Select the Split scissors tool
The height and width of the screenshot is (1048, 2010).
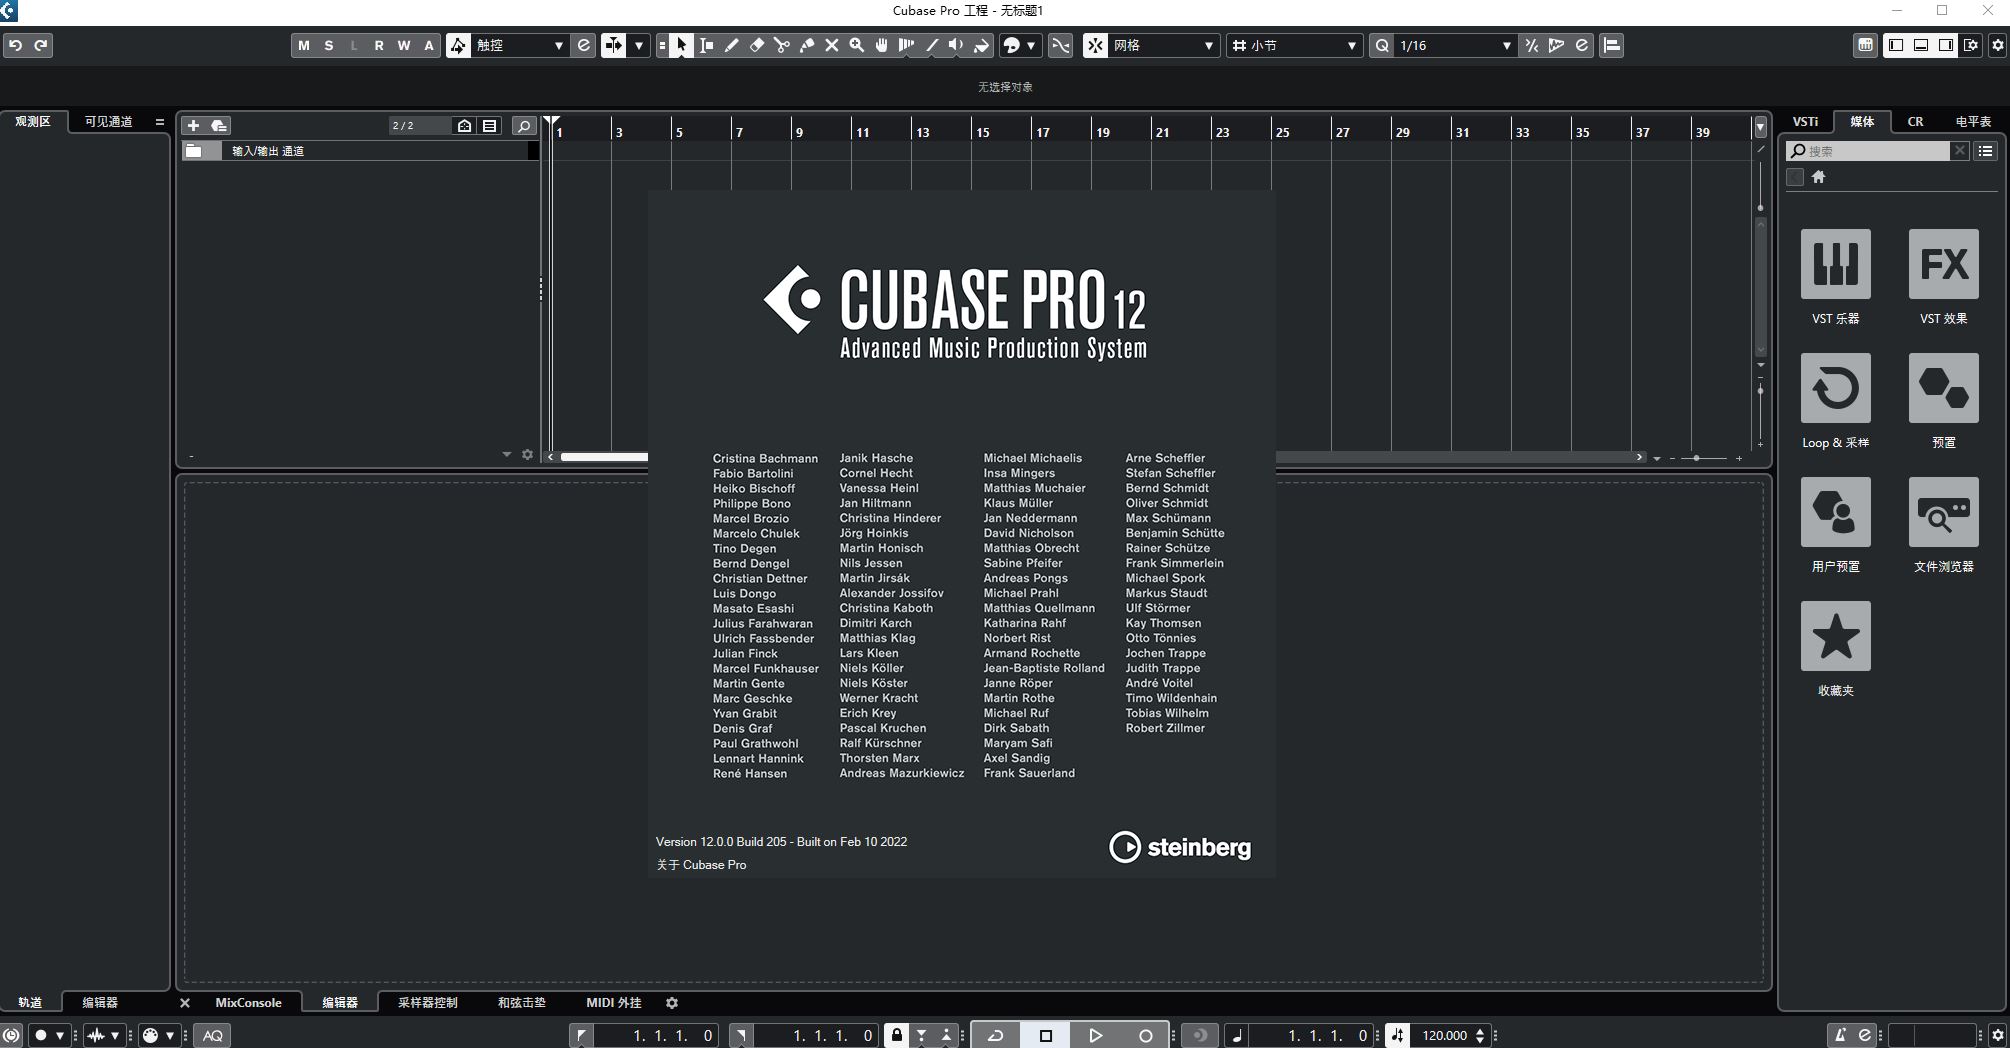click(781, 45)
